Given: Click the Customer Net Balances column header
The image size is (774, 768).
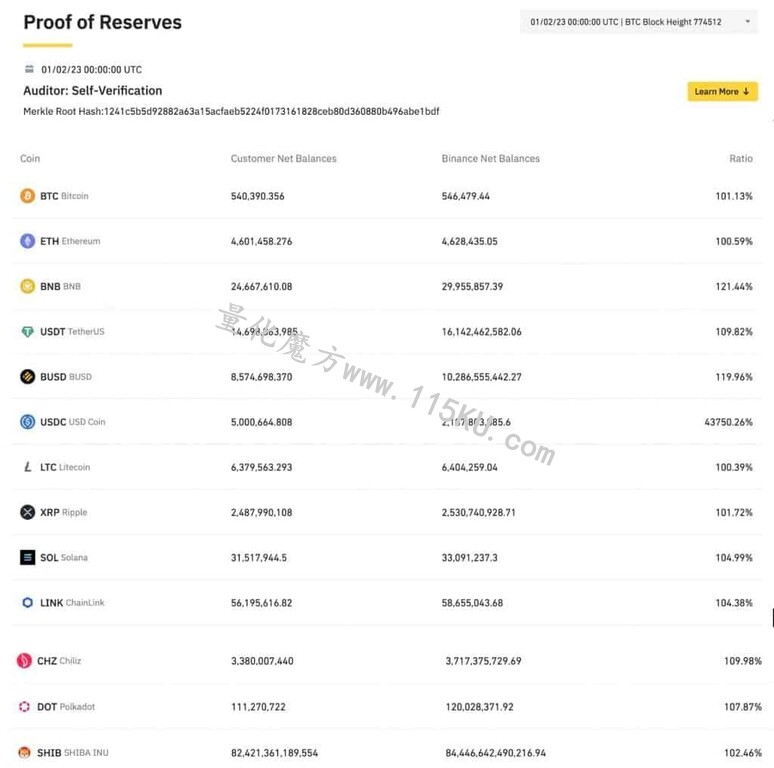Looking at the screenshot, I should [283, 158].
